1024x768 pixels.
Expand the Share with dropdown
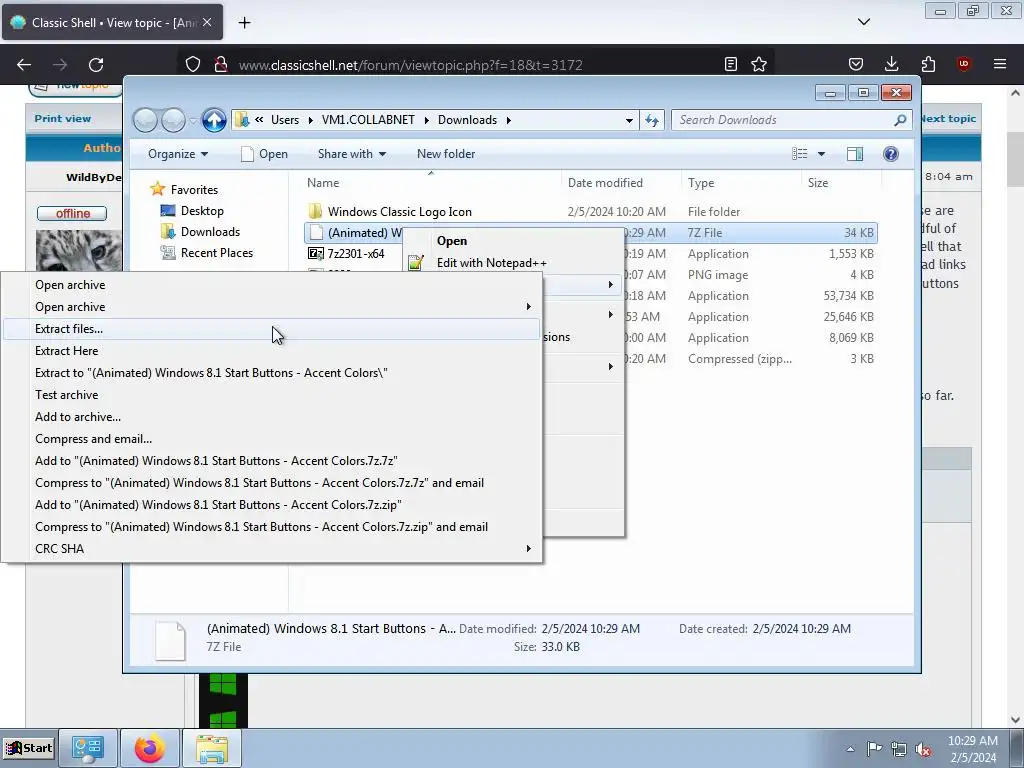[351, 154]
